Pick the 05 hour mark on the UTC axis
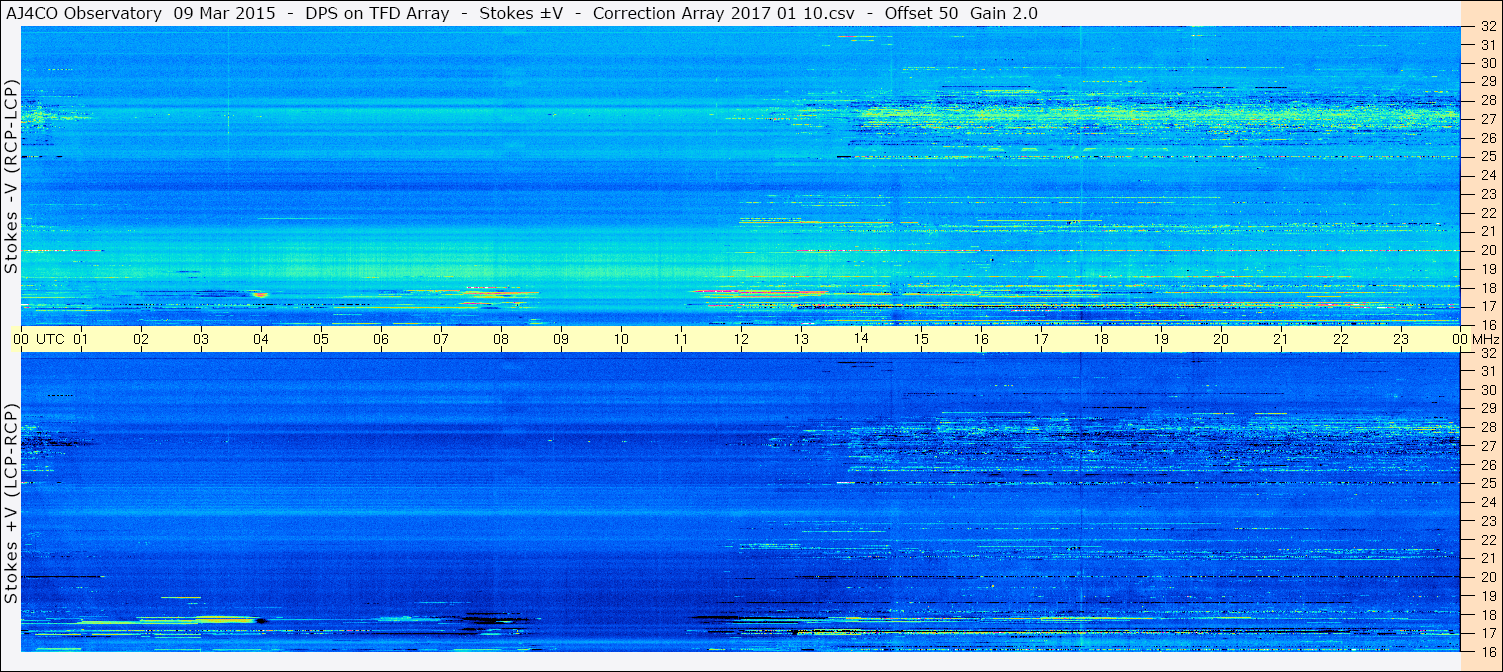 (x=321, y=339)
